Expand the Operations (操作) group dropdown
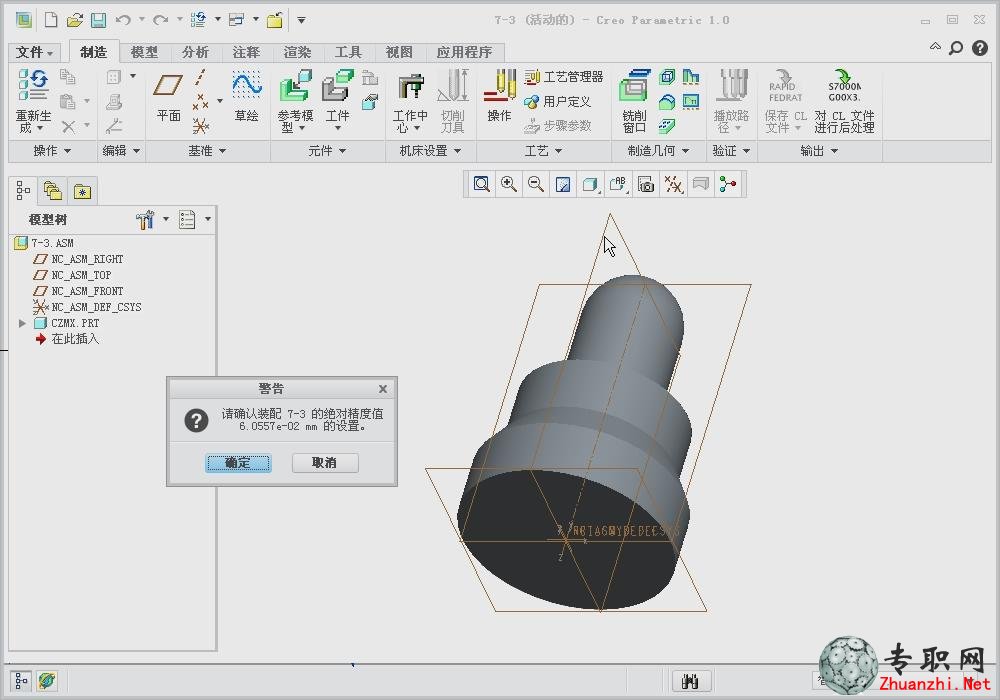Viewport: 1000px width, 700px height. click(52, 151)
